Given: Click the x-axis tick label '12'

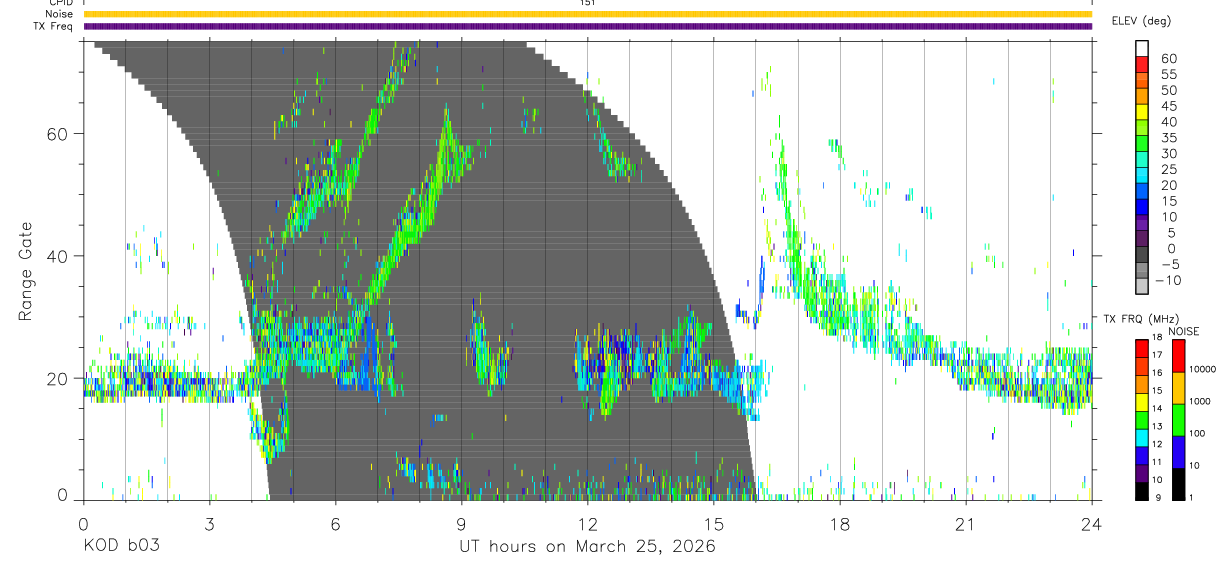Looking at the screenshot, I should pos(587,523).
